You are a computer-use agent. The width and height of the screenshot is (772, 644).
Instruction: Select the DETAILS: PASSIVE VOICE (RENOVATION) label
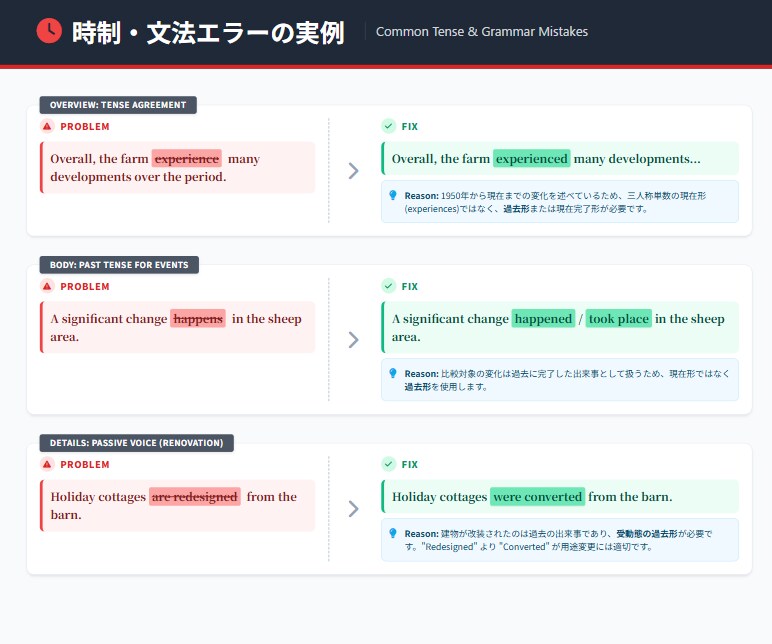(136, 443)
